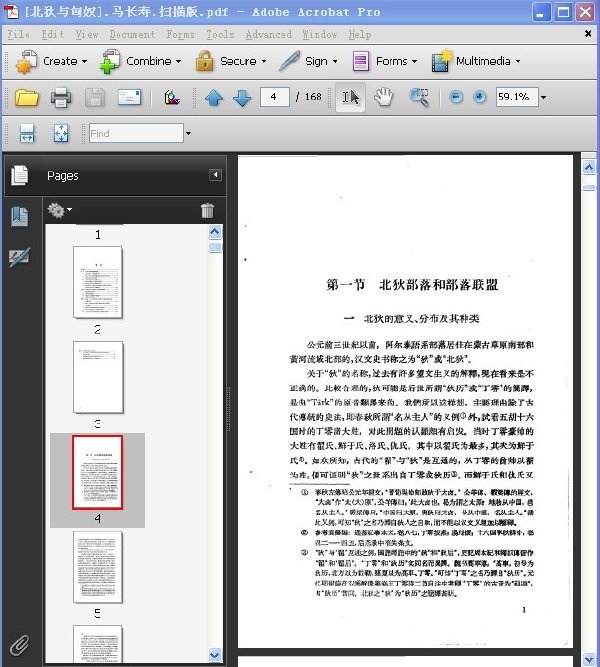Click thumbnails panel scroll up arrow
Image resolution: width=600 pixels, height=667 pixels.
click(215, 232)
